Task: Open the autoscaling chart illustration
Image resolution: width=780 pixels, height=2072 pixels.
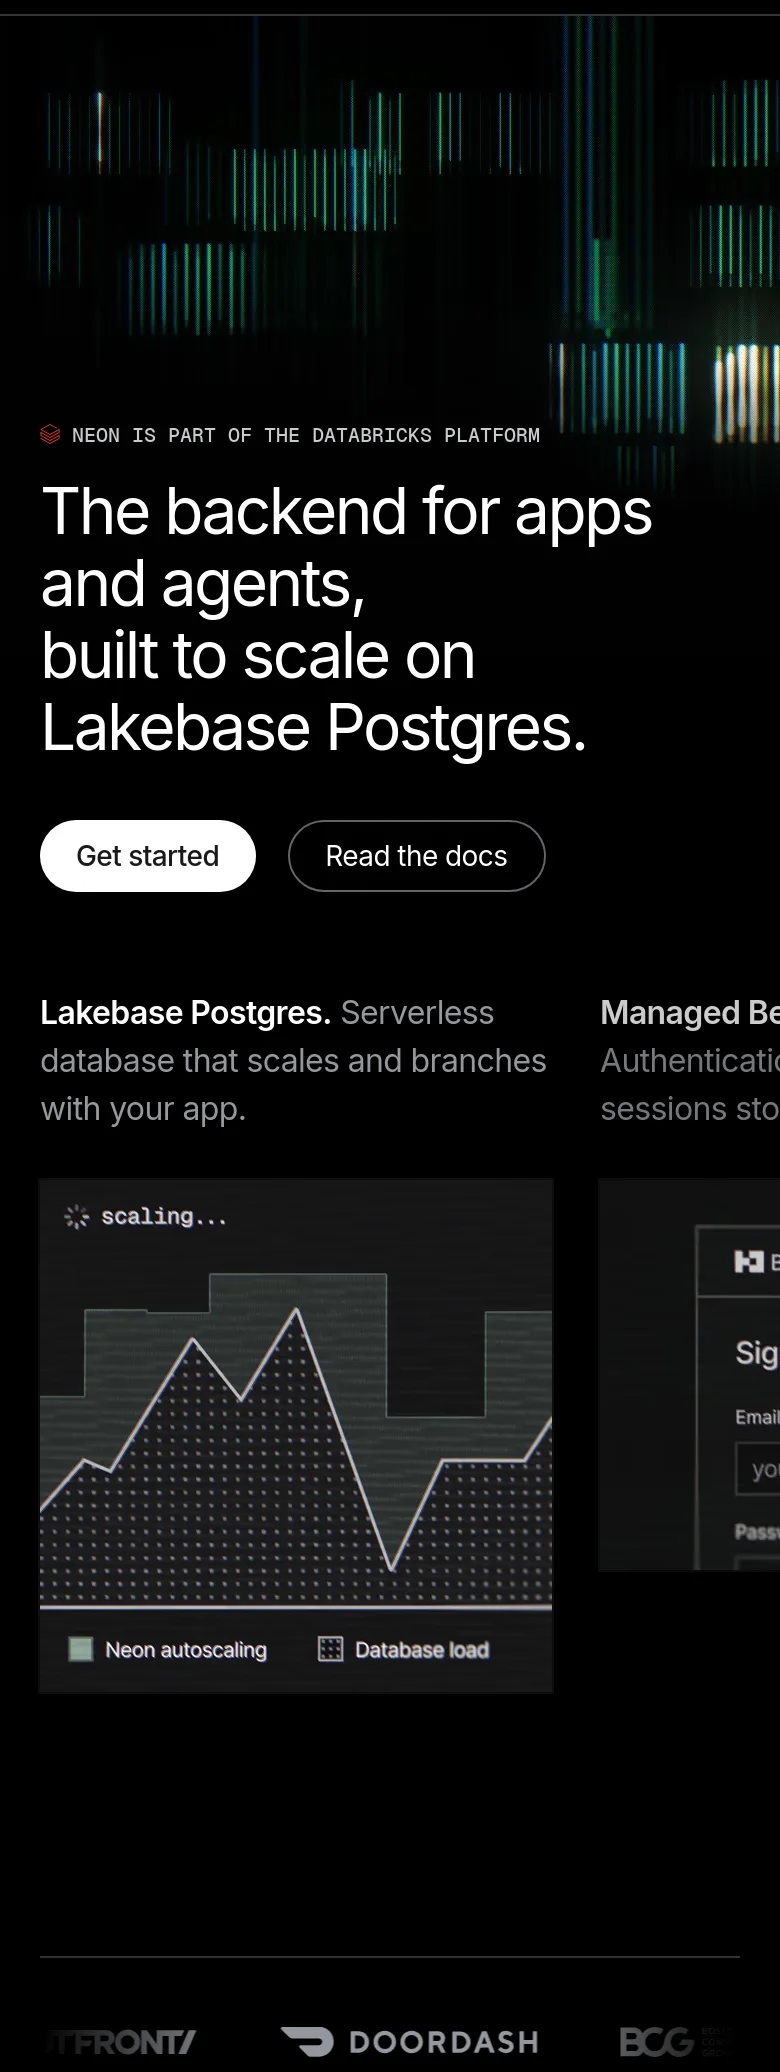Action: tap(296, 1436)
